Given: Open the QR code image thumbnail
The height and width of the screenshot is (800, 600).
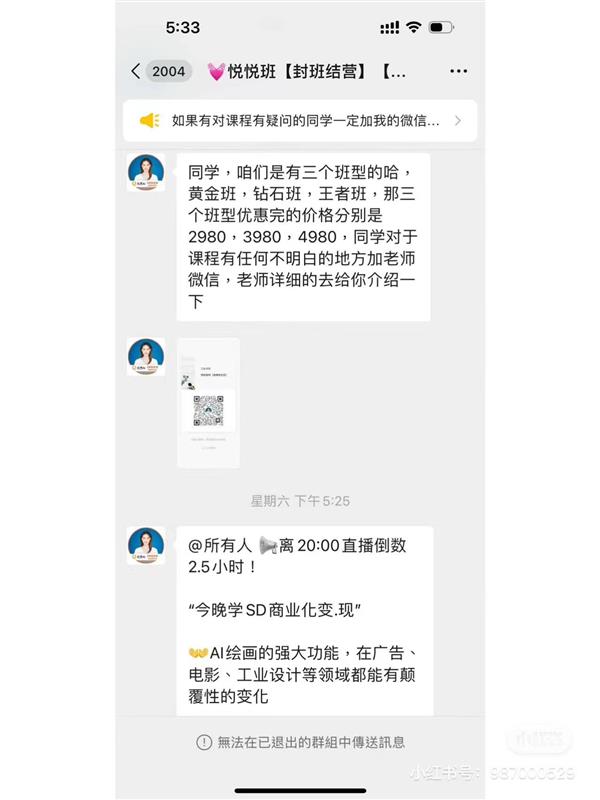Looking at the screenshot, I should click(208, 403).
